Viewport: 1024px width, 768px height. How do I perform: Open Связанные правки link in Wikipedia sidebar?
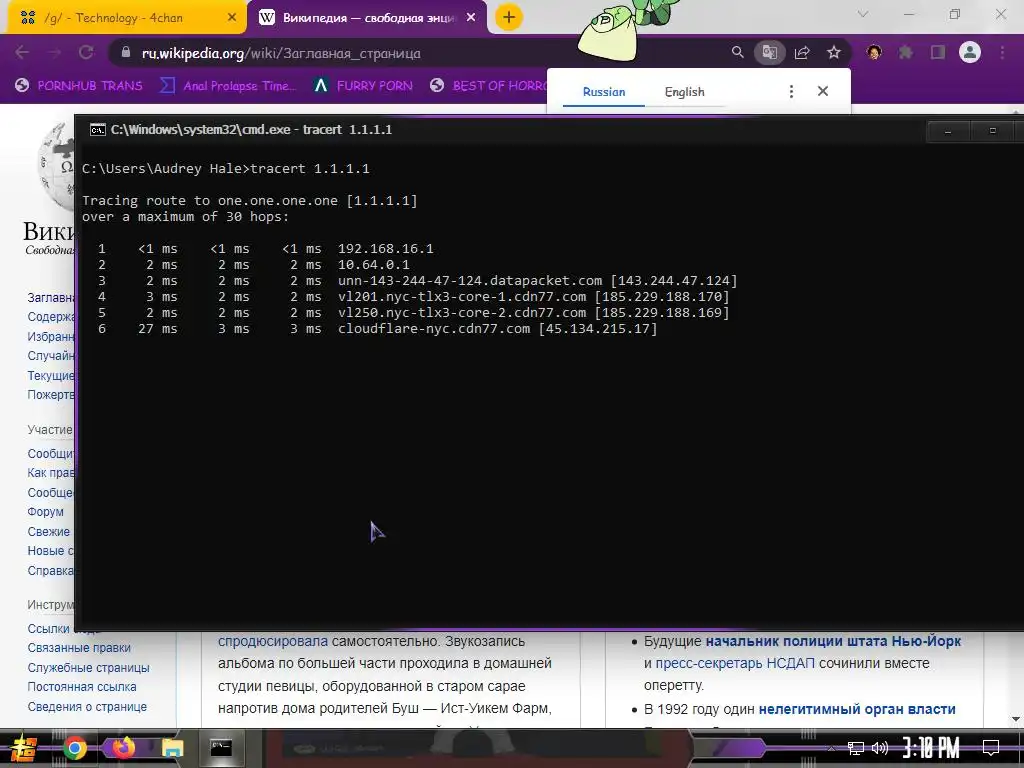(79, 648)
